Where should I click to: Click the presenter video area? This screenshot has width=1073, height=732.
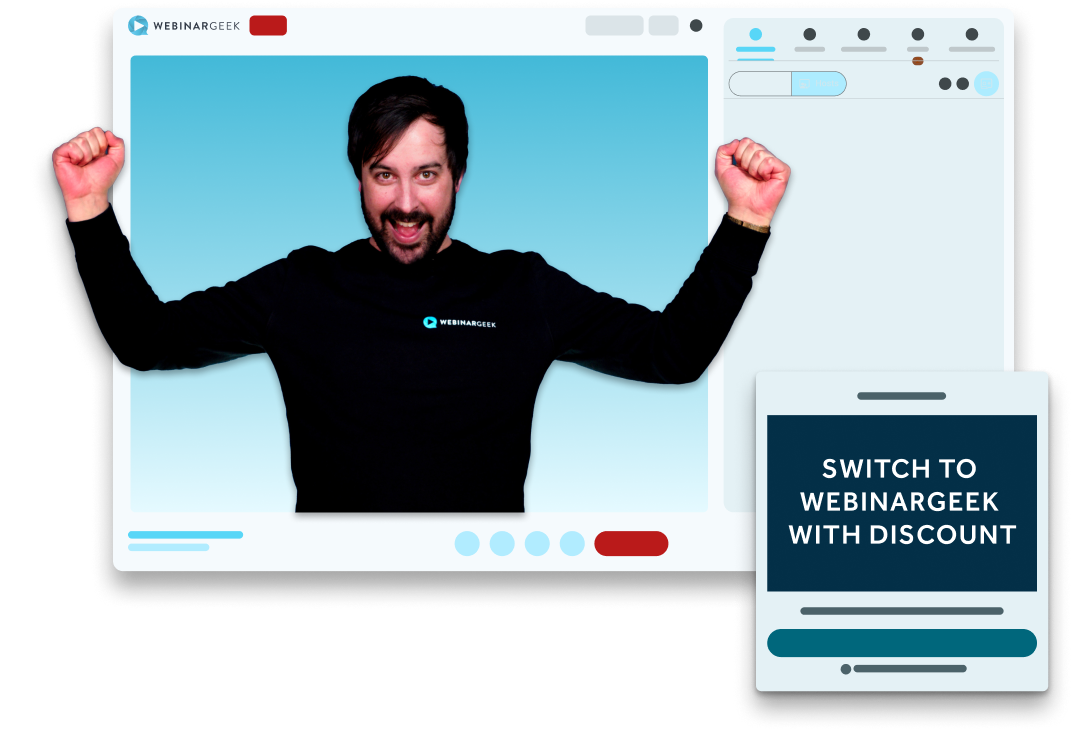coord(419,283)
